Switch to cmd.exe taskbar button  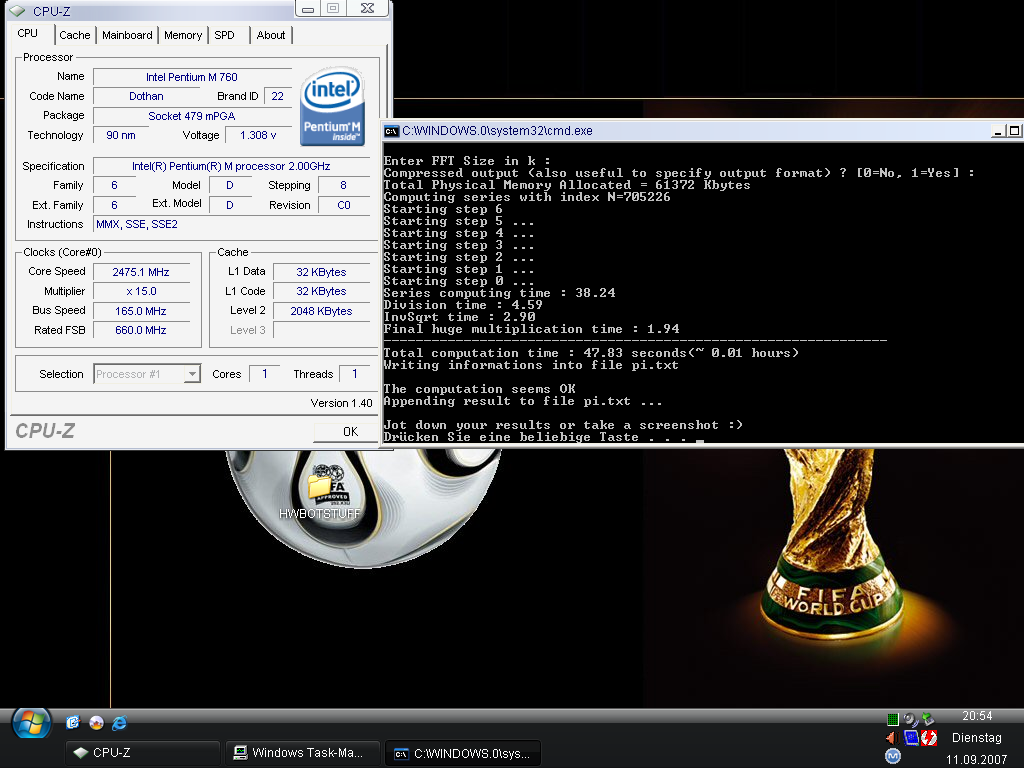463,753
